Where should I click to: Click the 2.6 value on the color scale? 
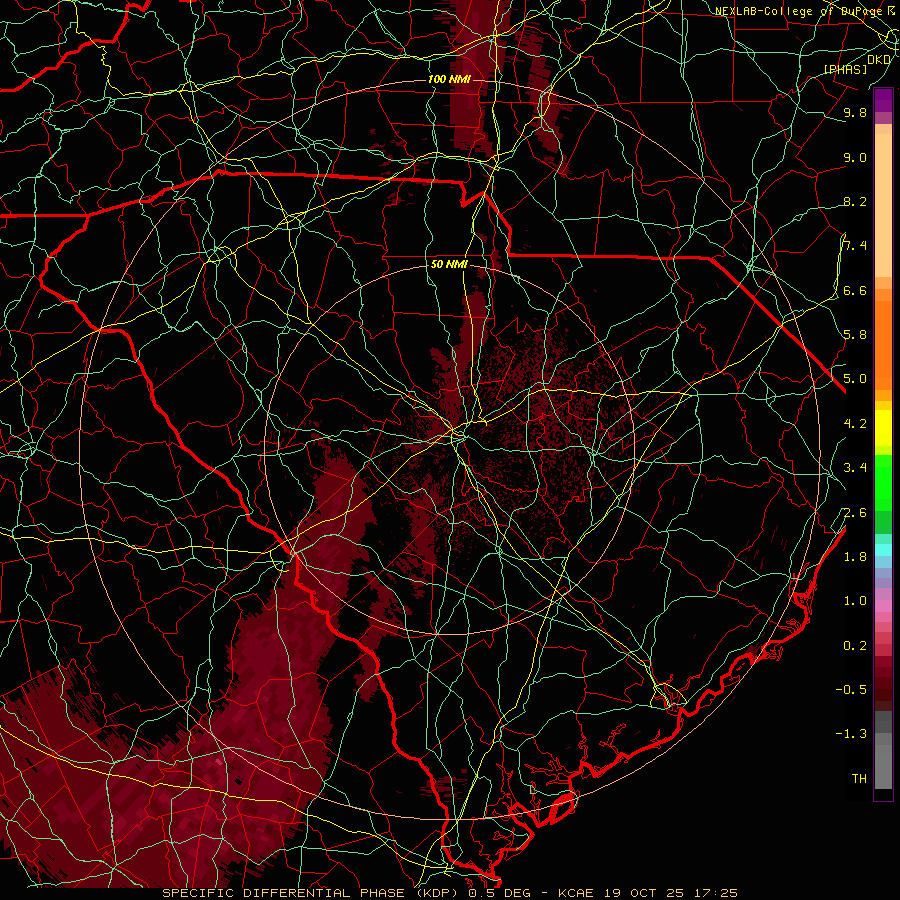[x=855, y=513]
